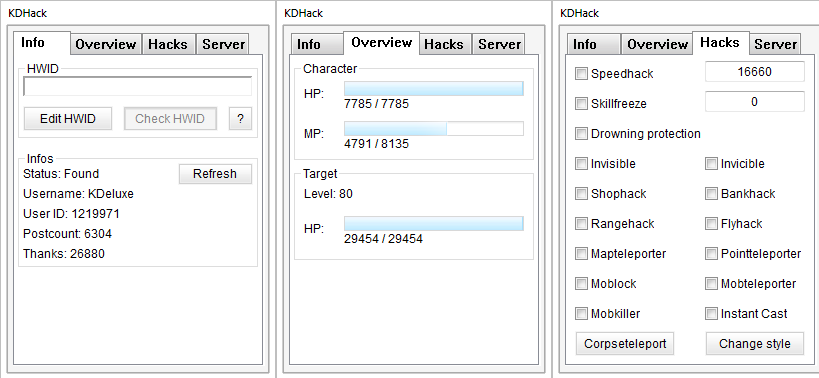Switch to Overview tab in left window
The image size is (819, 378).
click(106, 44)
